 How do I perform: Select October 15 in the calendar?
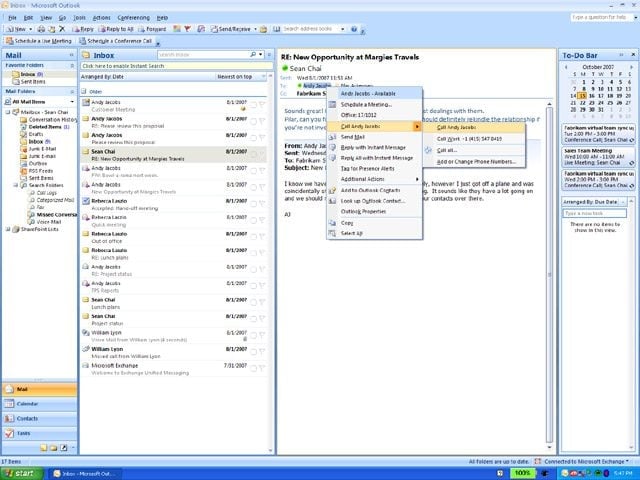(582, 96)
